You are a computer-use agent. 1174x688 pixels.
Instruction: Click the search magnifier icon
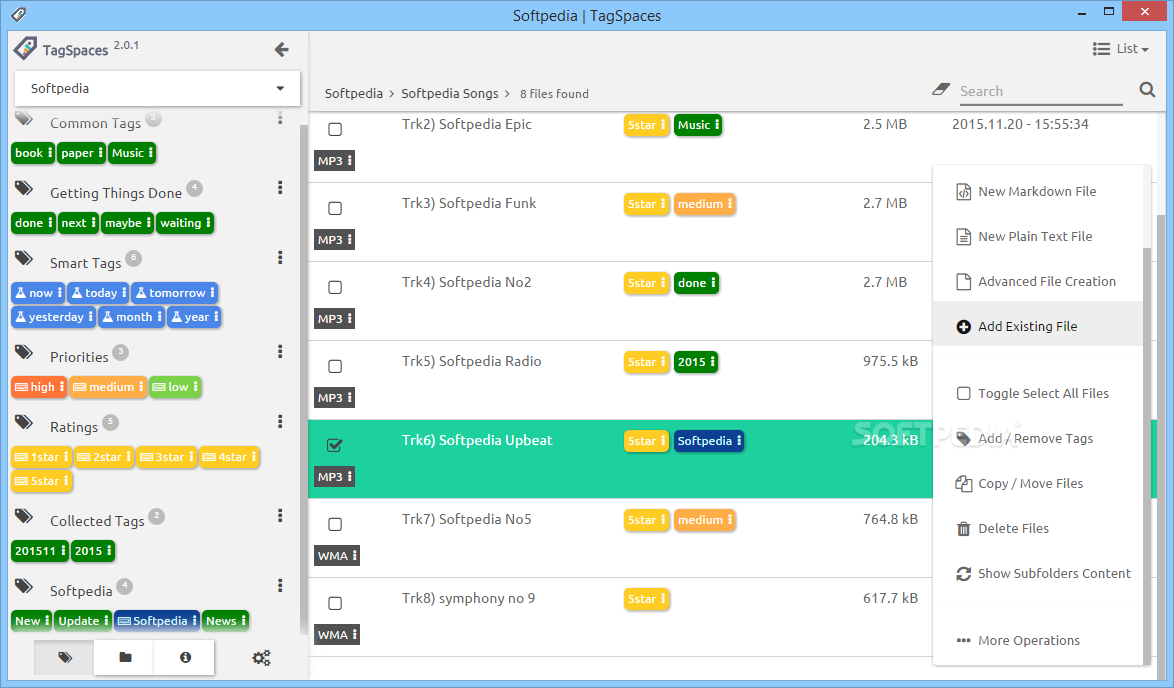1147,90
